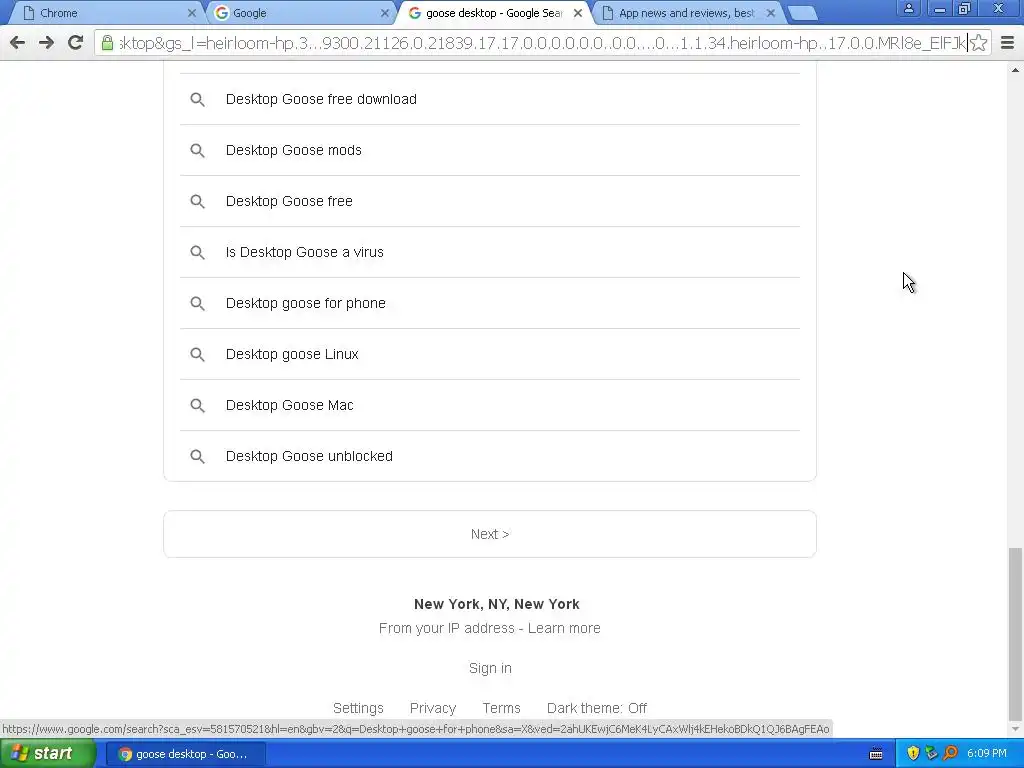Go to Next results page
This screenshot has height=768, width=1024.
[x=490, y=534]
